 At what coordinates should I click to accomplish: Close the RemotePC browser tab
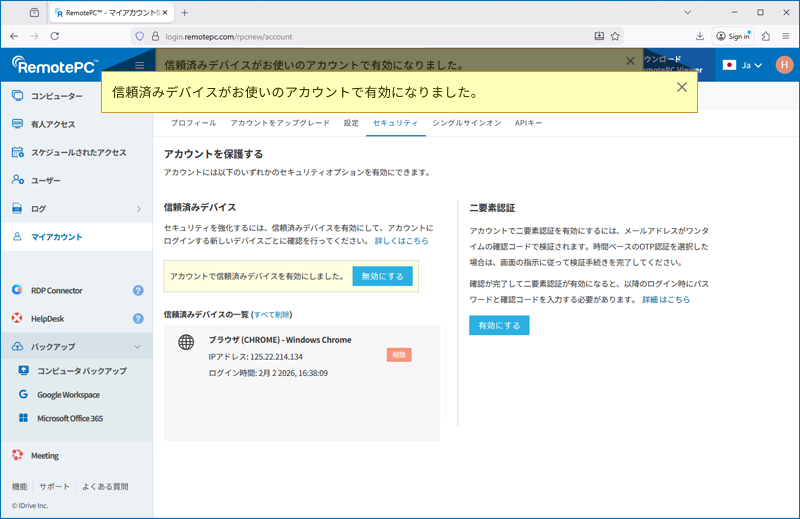[165, 13]
